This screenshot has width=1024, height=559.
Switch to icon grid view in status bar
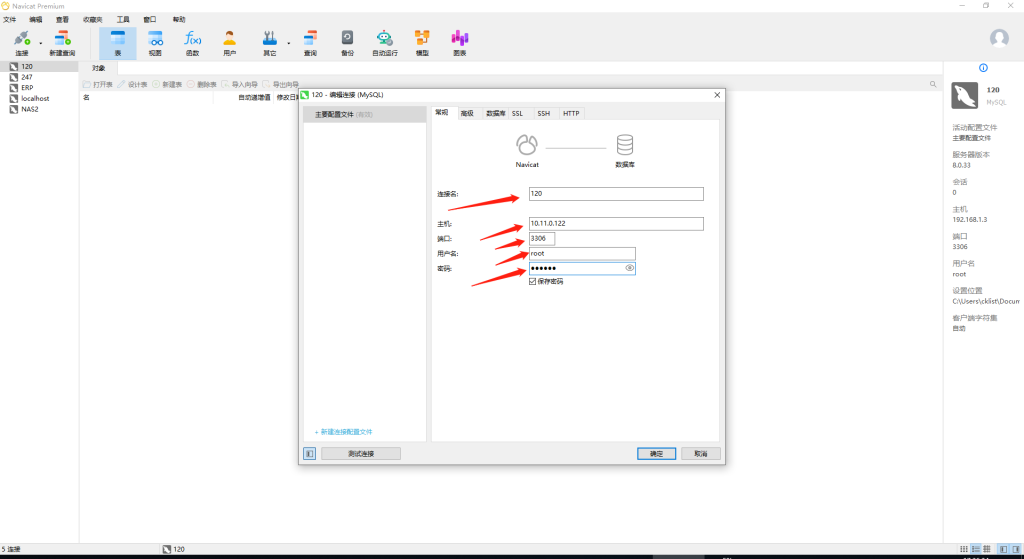tap(964, 550)
